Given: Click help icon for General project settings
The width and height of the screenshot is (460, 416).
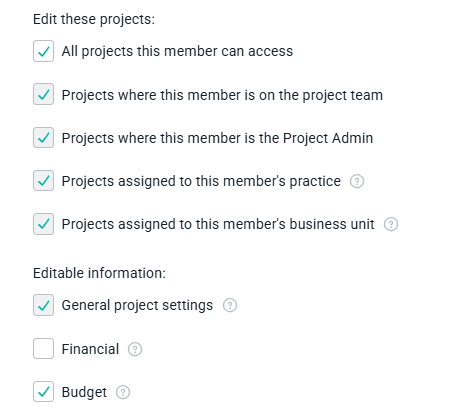Looking at the screenshot, I should click(x=230, y=305).
